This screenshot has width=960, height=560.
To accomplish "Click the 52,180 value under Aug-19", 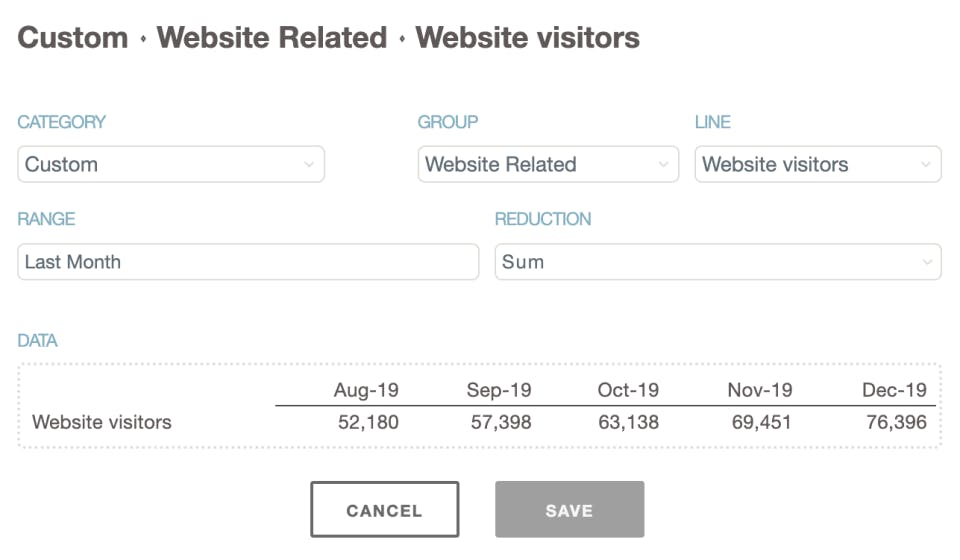I will [x=368, y=422].
